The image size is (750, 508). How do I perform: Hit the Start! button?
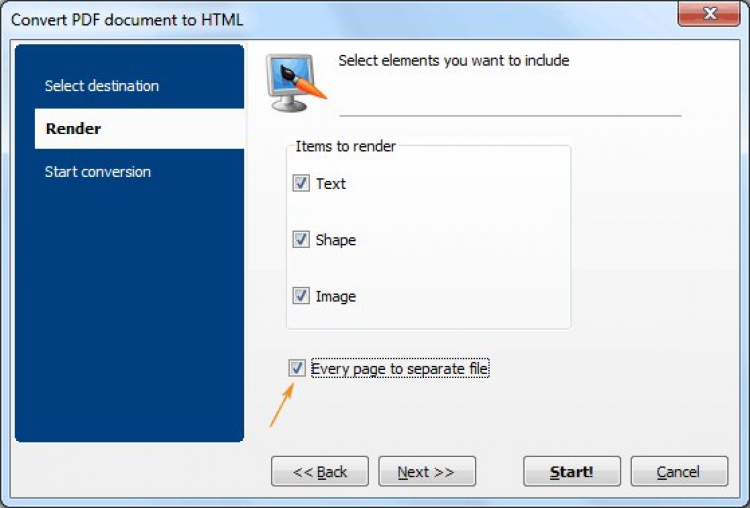click(571, 472)
